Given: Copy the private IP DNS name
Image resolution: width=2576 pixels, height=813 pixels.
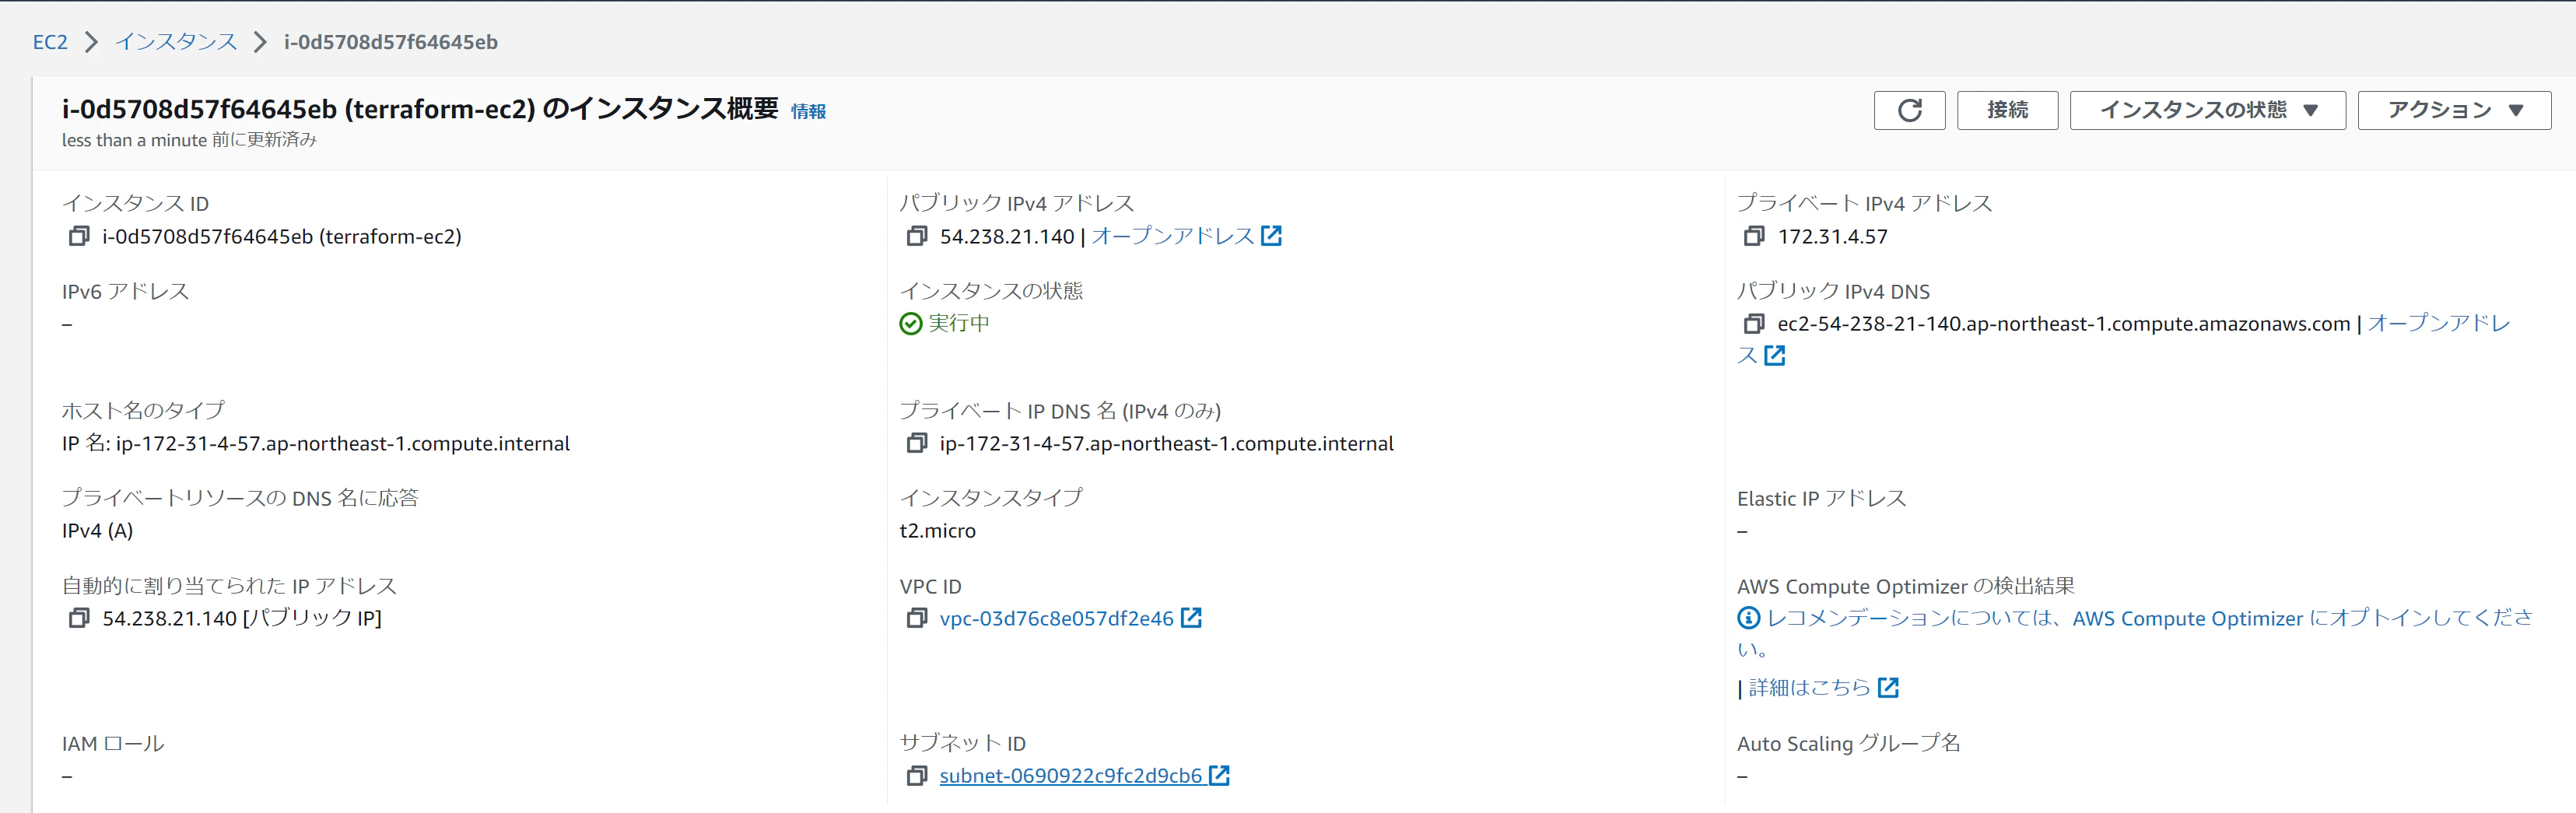Looking at the screenshot, I should (x=916, y=443).
